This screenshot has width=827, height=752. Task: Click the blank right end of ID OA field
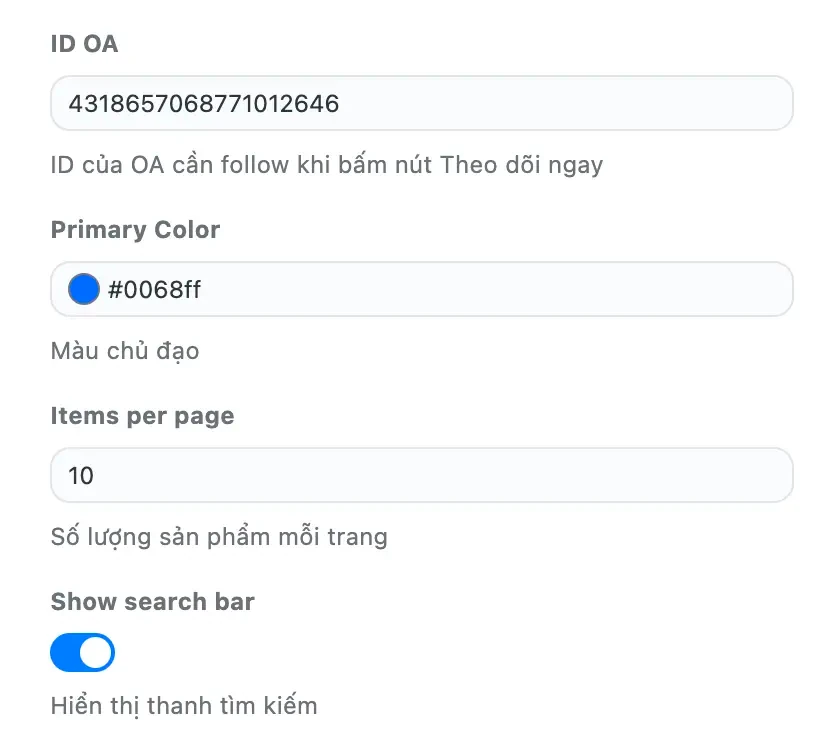click(700, 103)
